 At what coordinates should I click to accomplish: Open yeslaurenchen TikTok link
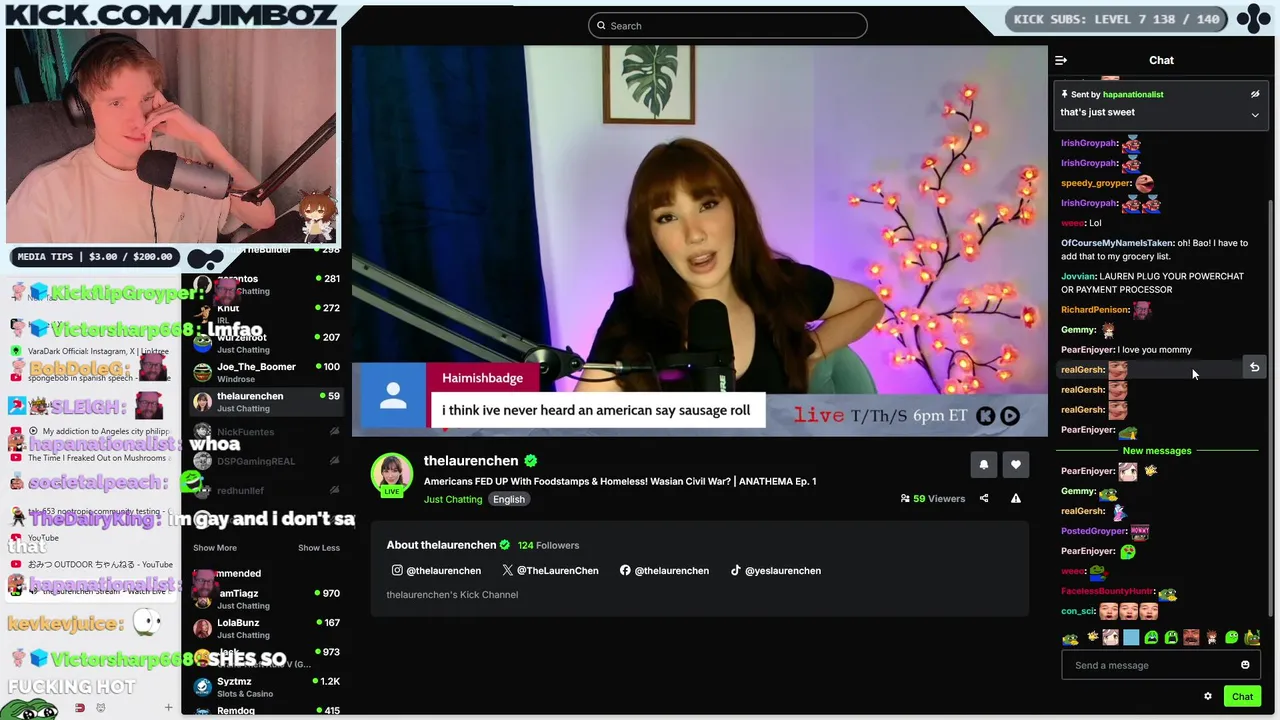(775, 570)
